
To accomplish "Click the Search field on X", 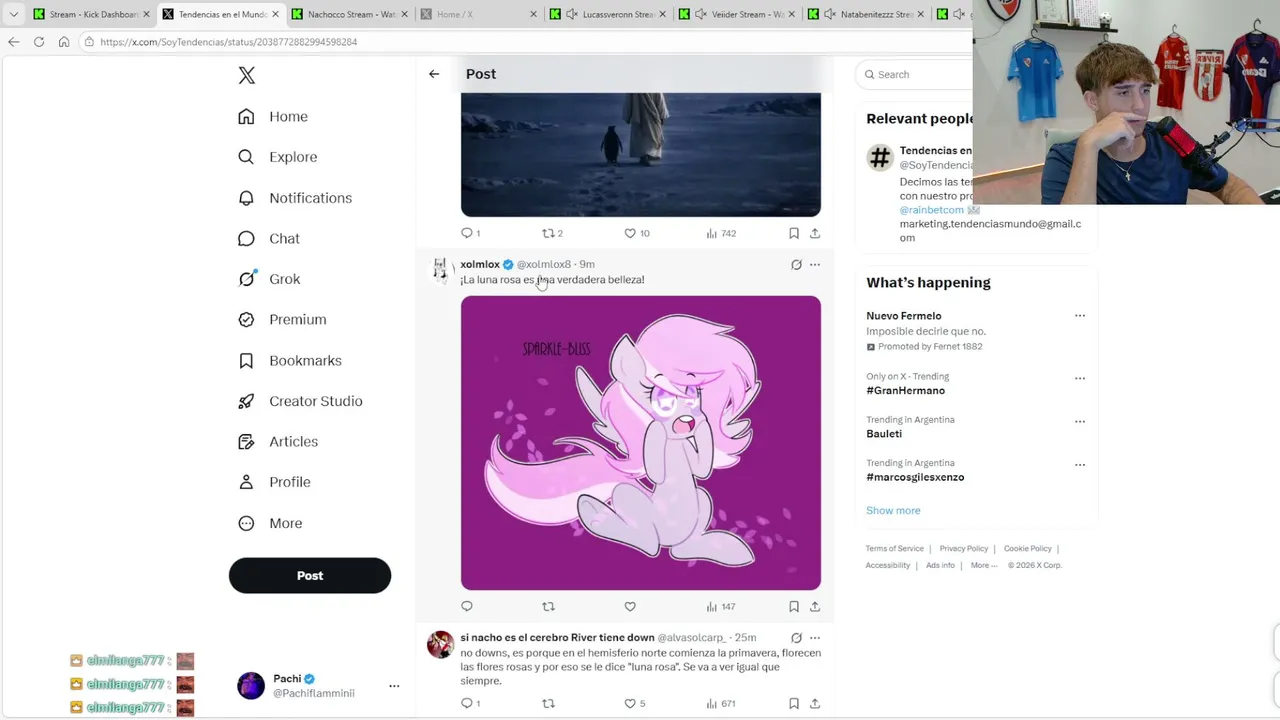I will tap(915, 74).
